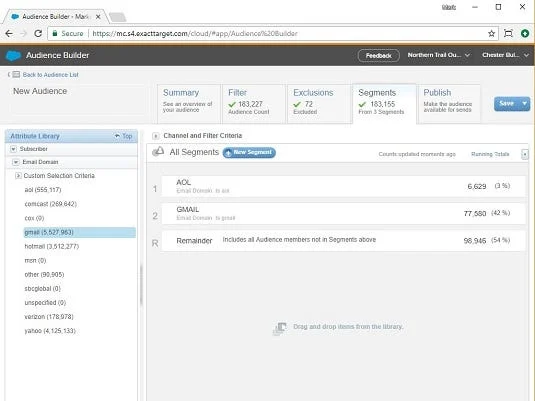This screenshot has height=401, width=535.
Task: Click the audience list icon beside Back link
Action: click(x=16, y=74)
